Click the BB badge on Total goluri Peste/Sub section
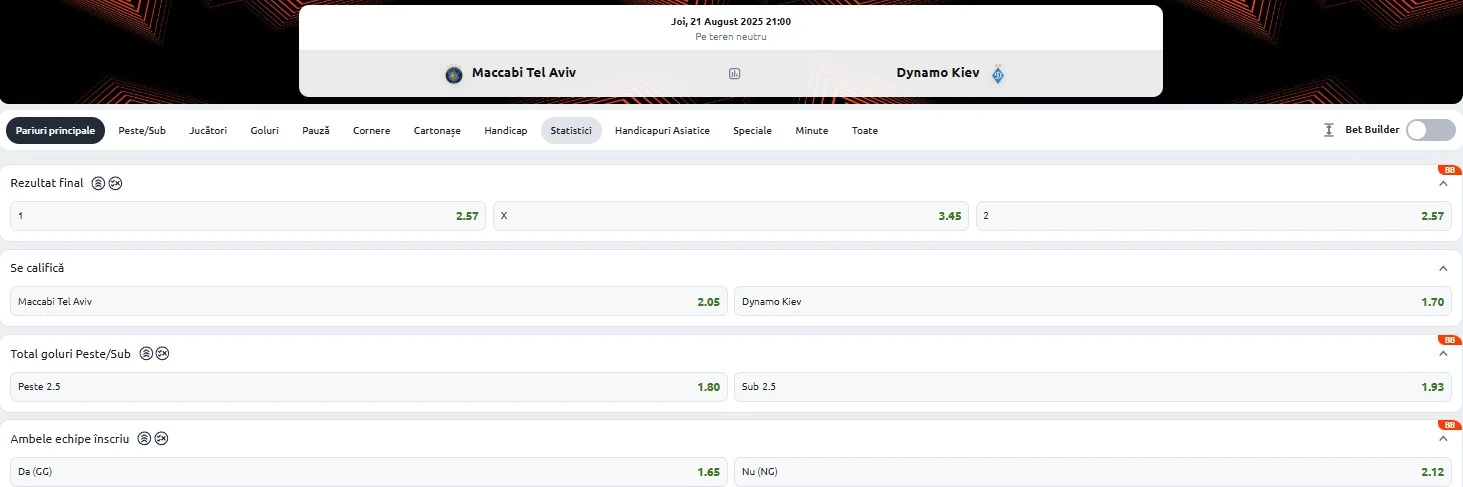Viewport: 1463px width, 487px height. point(1449,340)
